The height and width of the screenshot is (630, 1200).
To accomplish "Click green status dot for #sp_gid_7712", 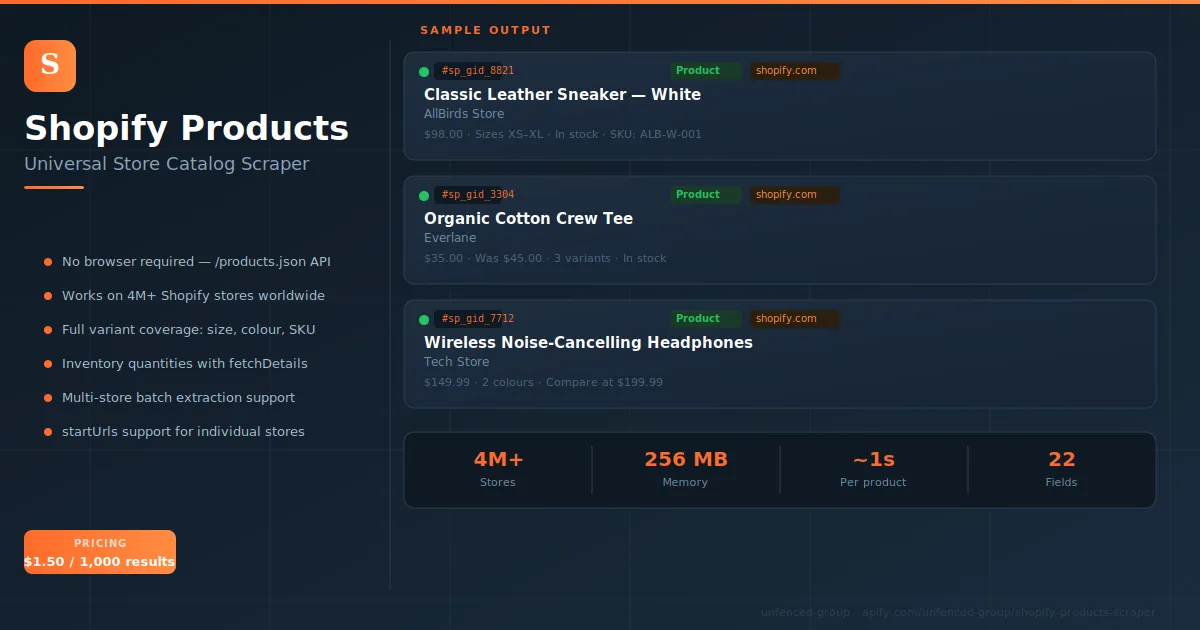I will [x=424, y=319].
